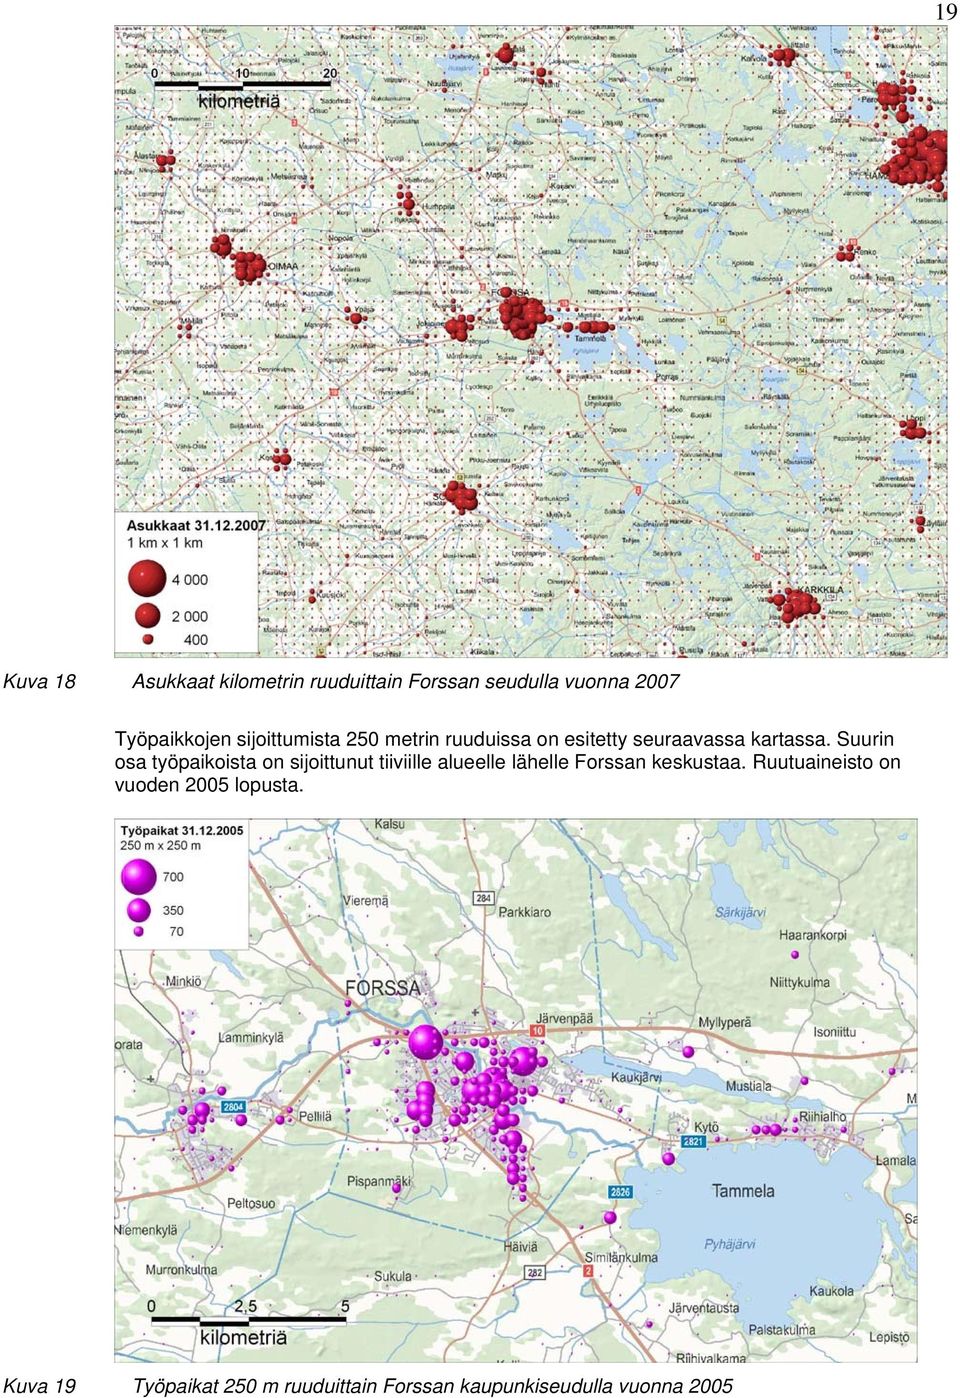This screenshot has height=1398, width=960.
Task: Click the 'Kuva 19' figure label
Action: (x=39, y=1386)
